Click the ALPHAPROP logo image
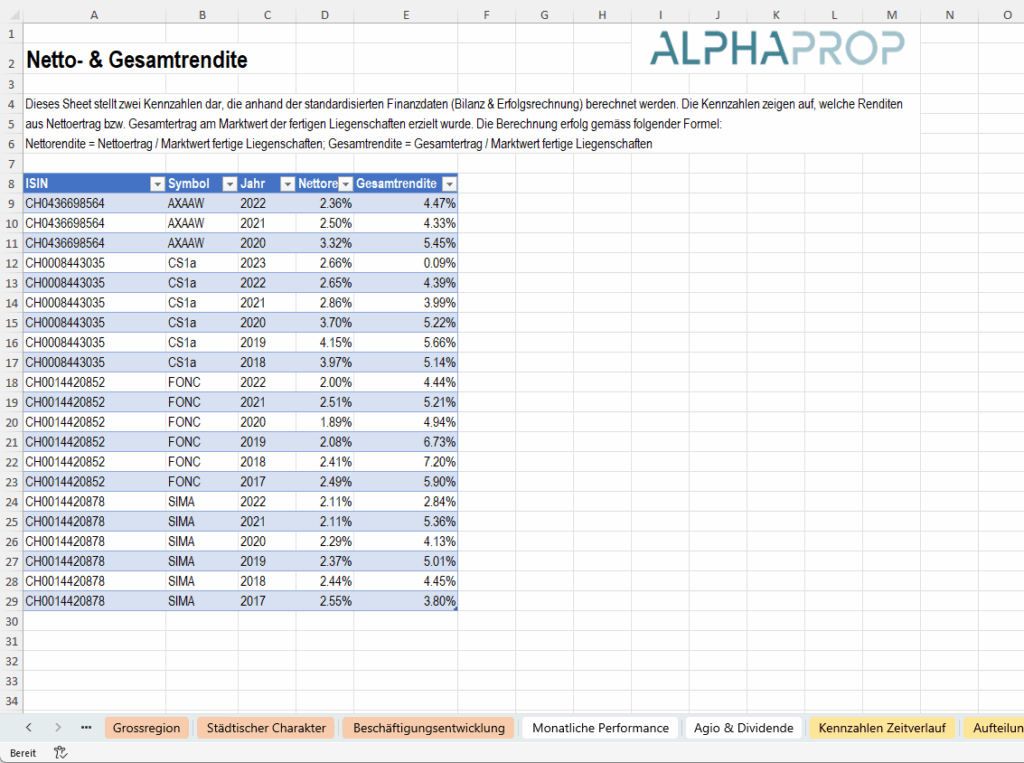The width and height of the screenshot is (1024, 763). pos(777,48)
